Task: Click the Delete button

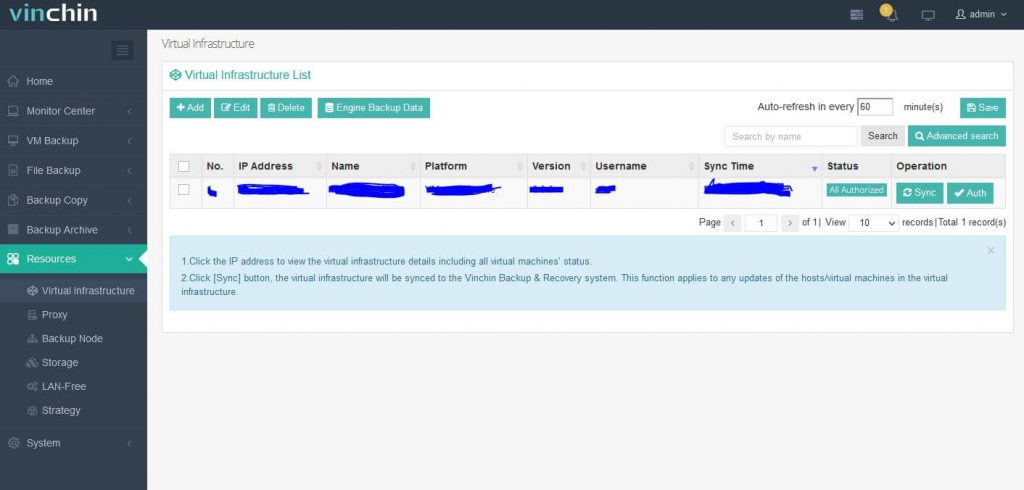Action: (x=286, y=108)
